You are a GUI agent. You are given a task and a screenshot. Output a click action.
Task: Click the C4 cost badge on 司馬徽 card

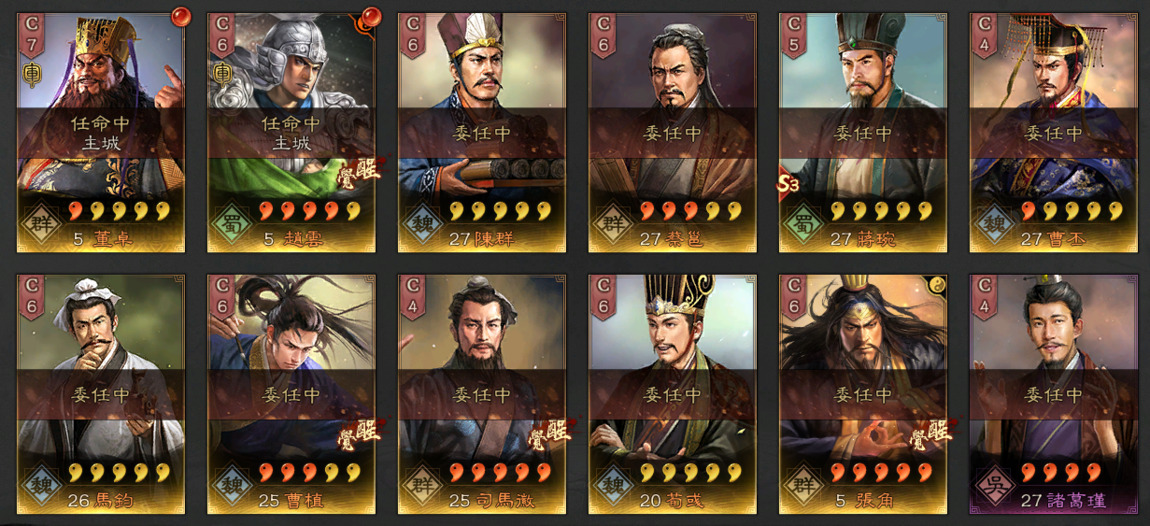pos(413,298)
